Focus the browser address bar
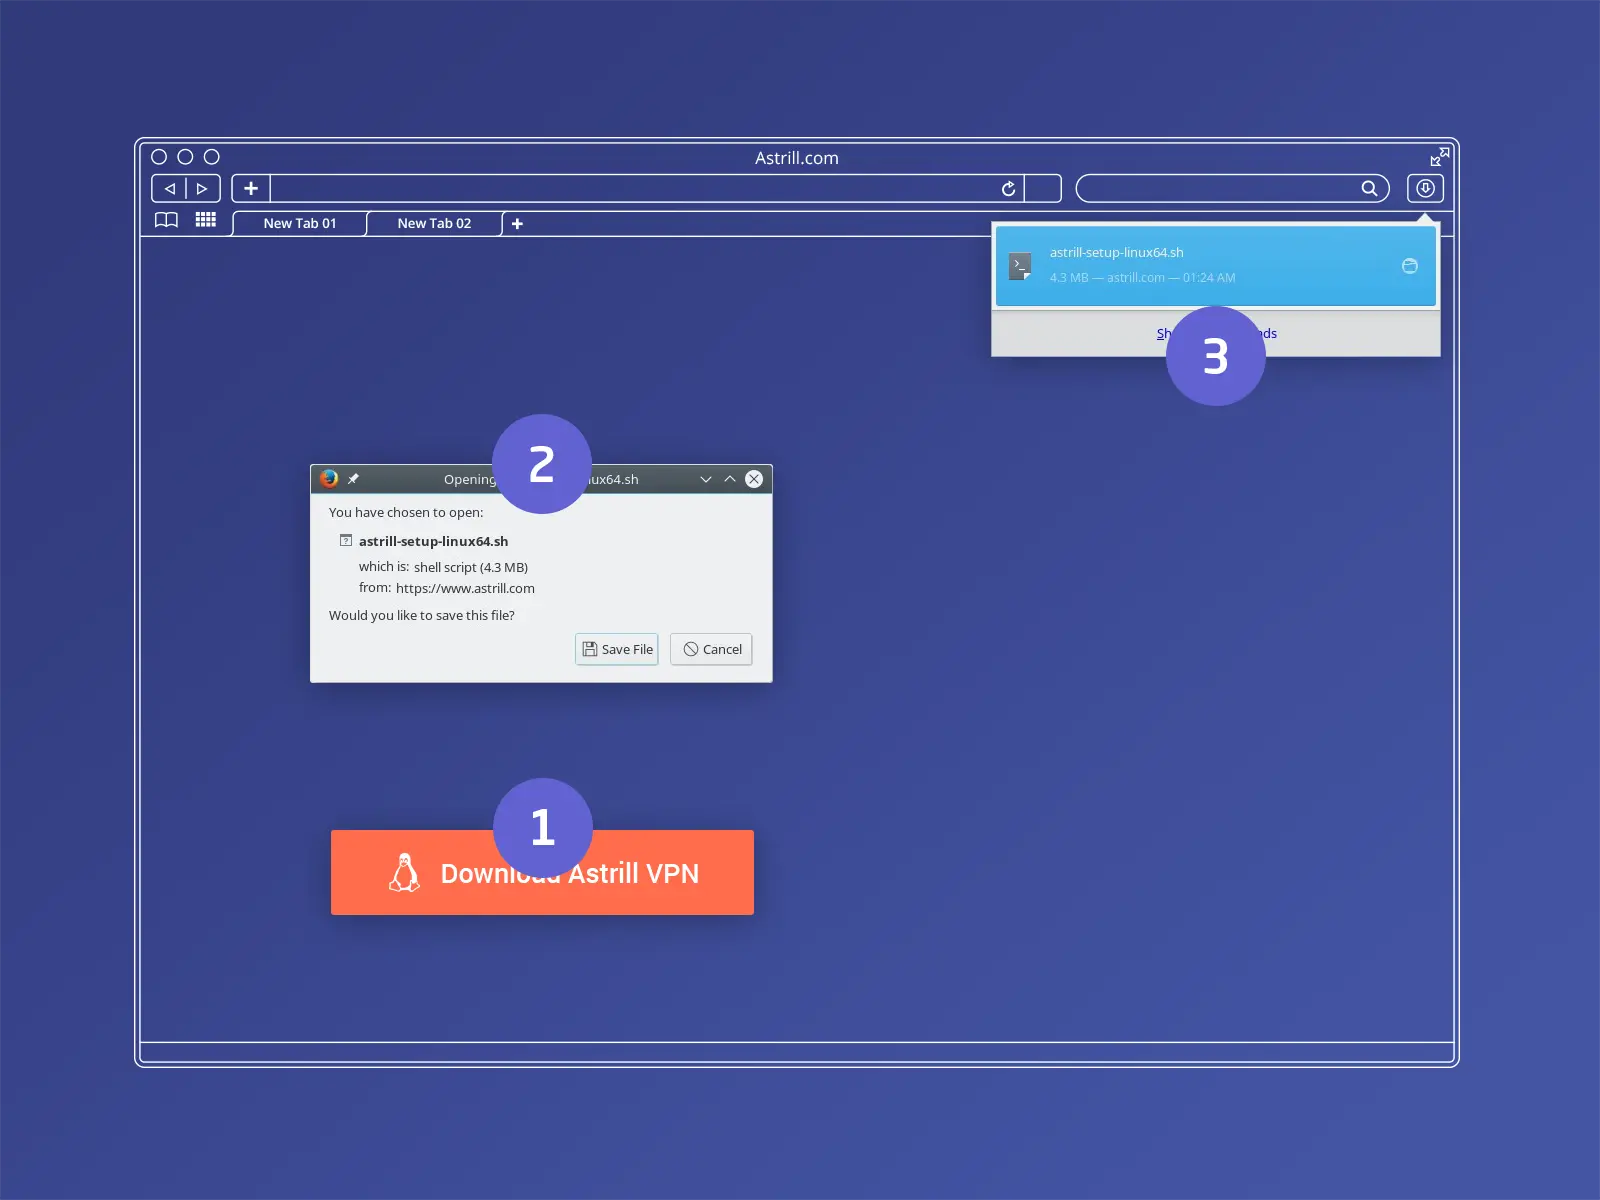 (647, 188)
